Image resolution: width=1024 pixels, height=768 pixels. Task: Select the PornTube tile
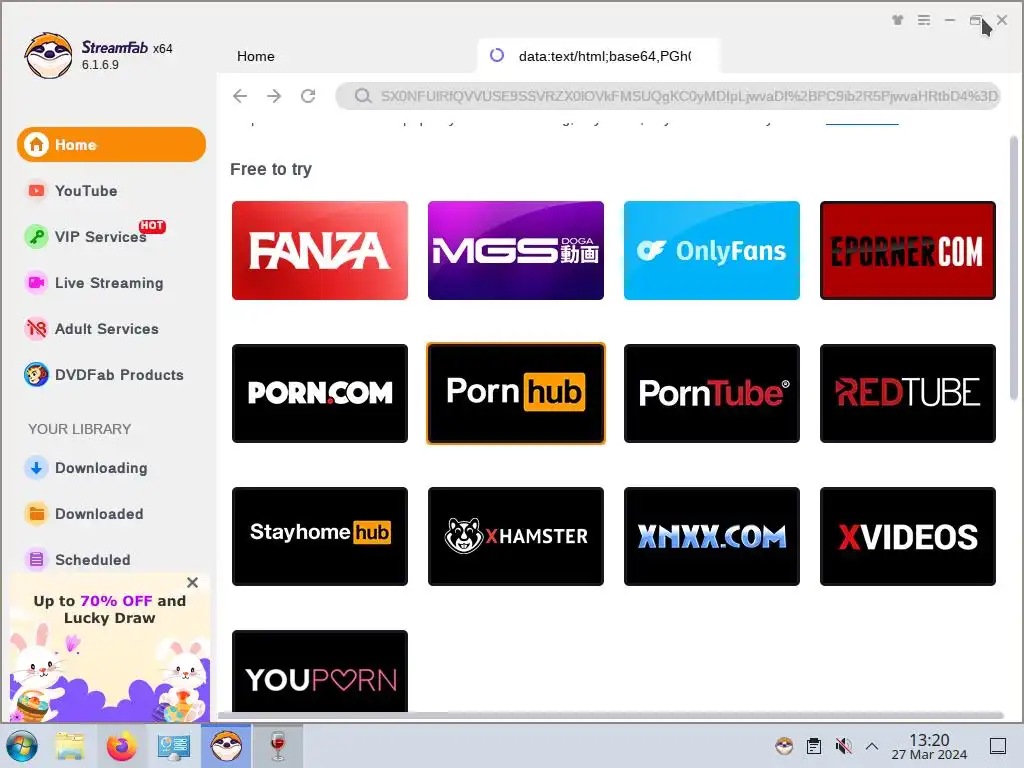click(x=712, y=393)
